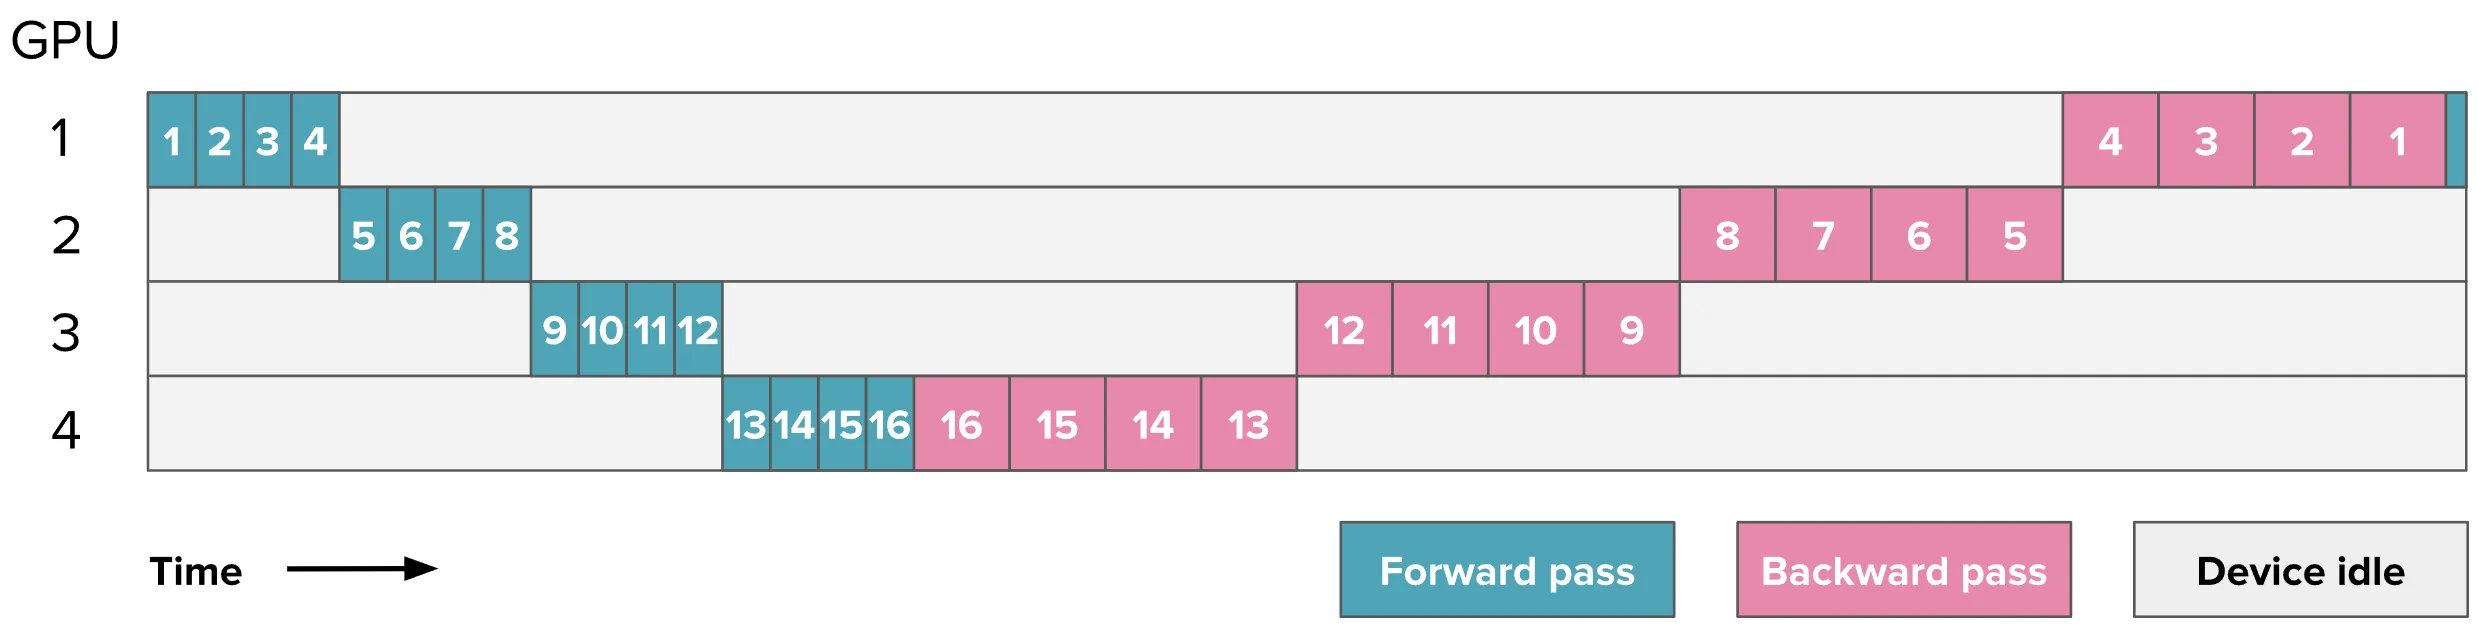Select backward pass block 8 on GPU 2
2478x630 pixels.
1727,235
